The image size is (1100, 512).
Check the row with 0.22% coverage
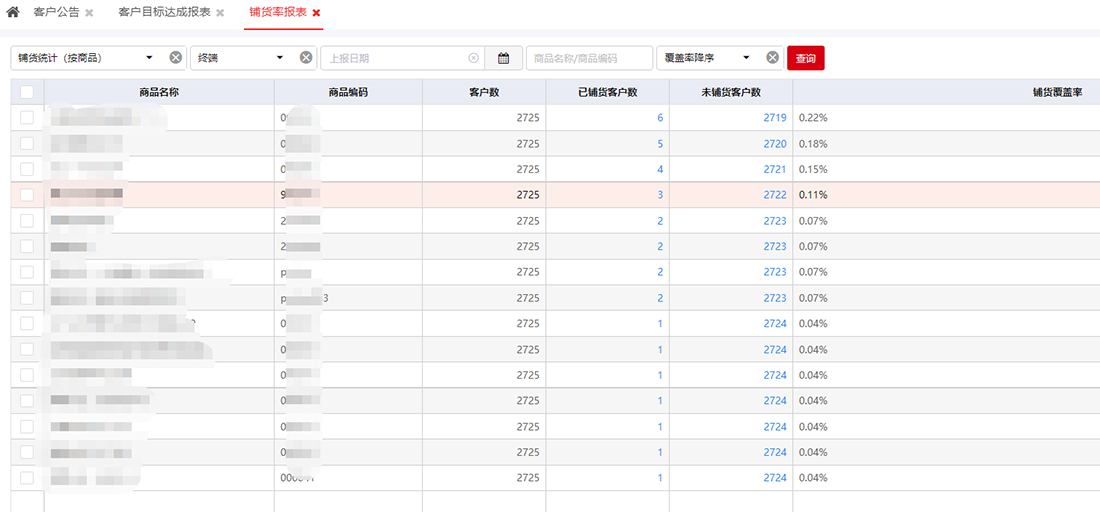[27, 118]
